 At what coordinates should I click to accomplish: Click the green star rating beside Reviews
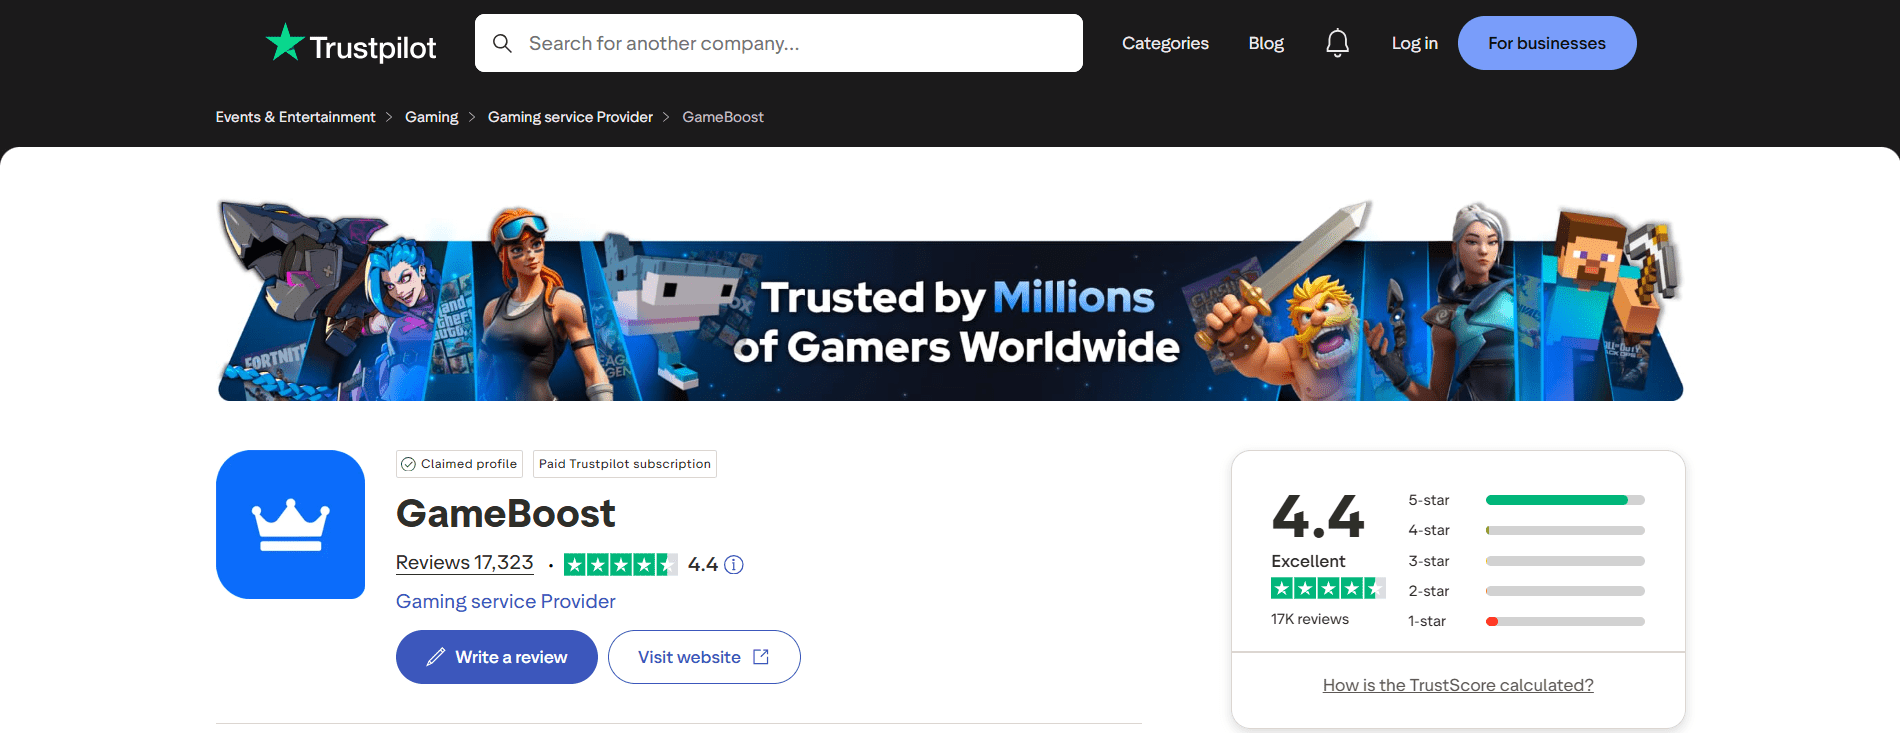tap(620, 565)
